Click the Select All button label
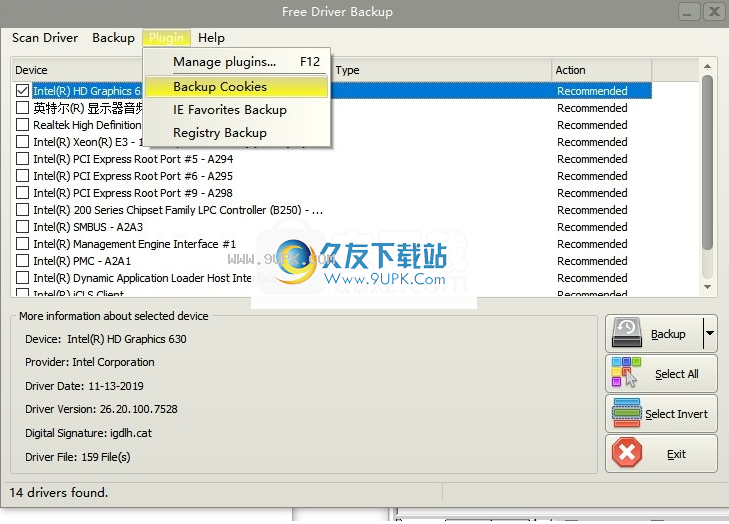Viewport: 729px width, 524px height. coord(676,374)
